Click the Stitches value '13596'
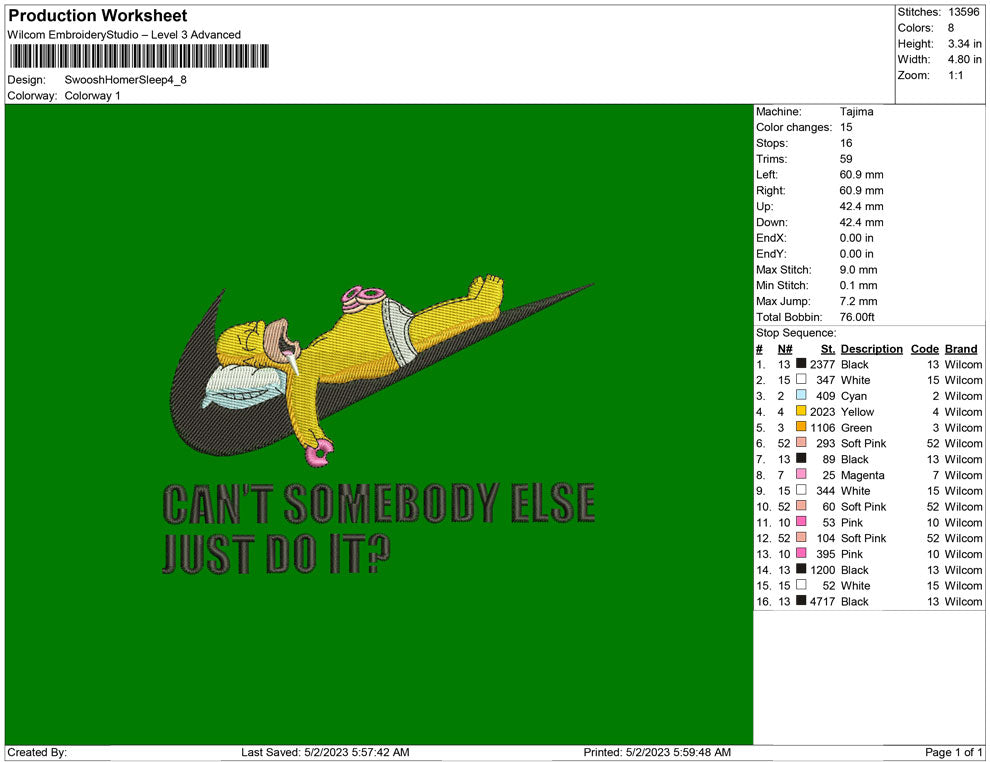990x762 pixels. point(963,12)
